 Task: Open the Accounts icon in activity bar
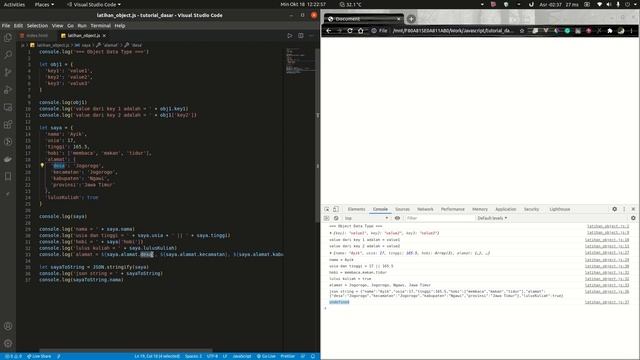pos(8,326)
